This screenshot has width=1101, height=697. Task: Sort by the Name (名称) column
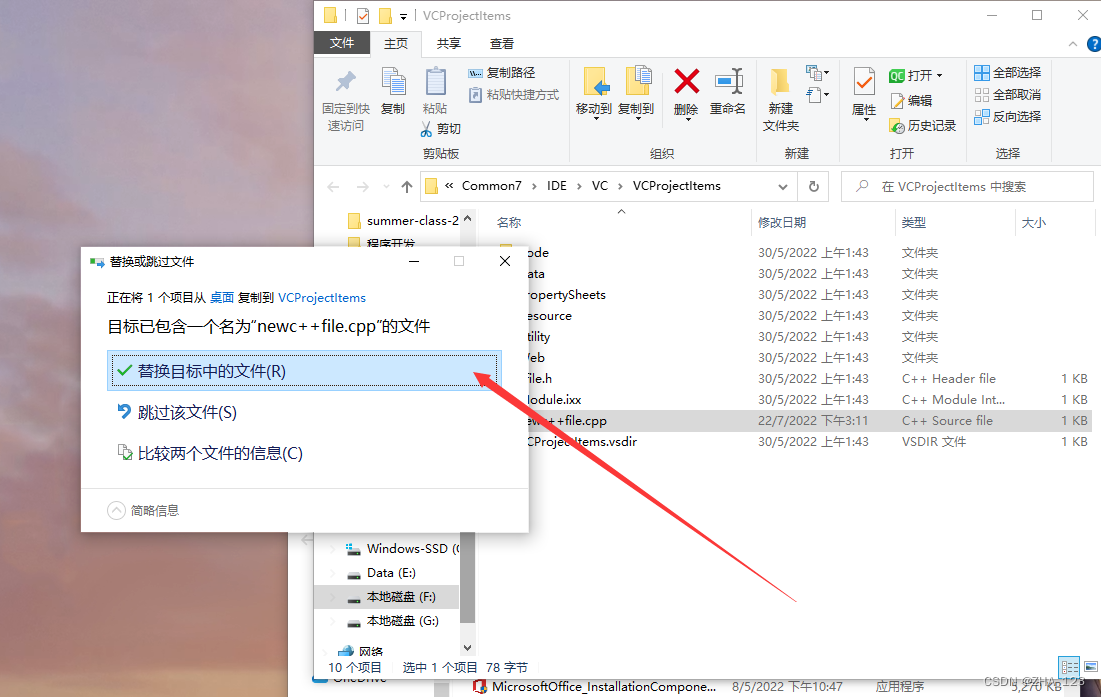tap(509, 223)
